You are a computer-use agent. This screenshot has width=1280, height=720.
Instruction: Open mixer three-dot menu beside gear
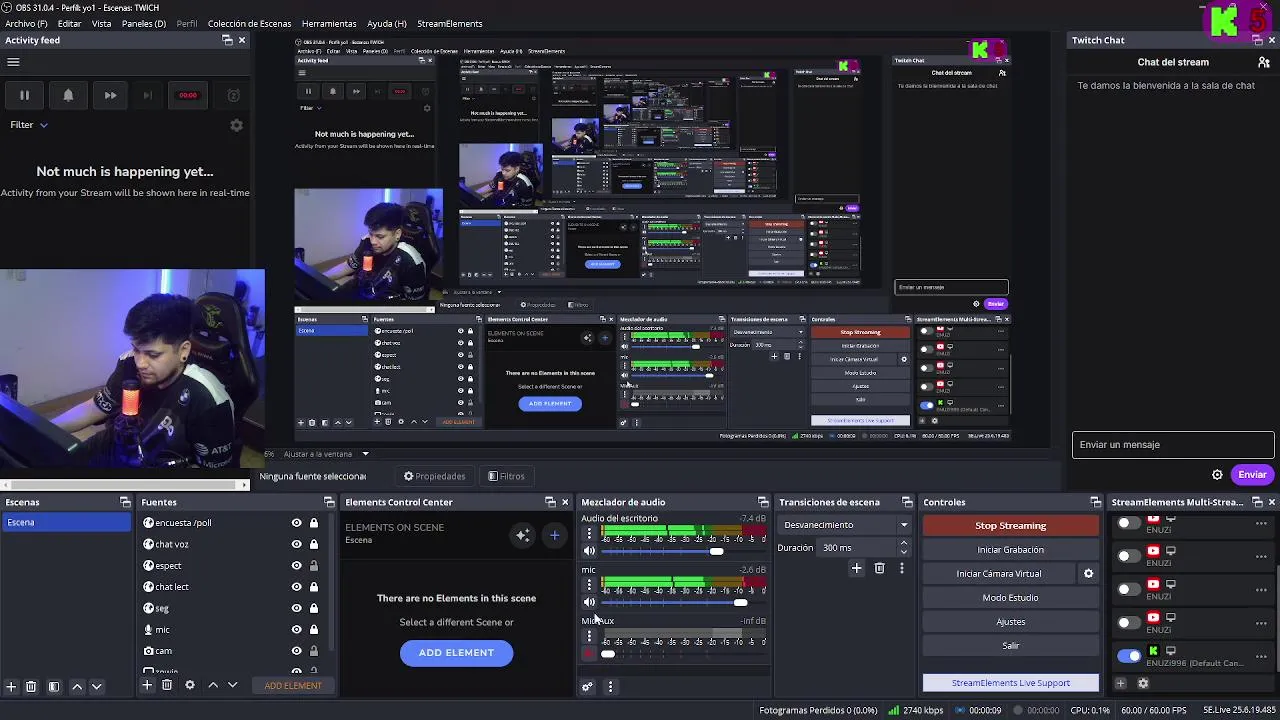[610, 687]
